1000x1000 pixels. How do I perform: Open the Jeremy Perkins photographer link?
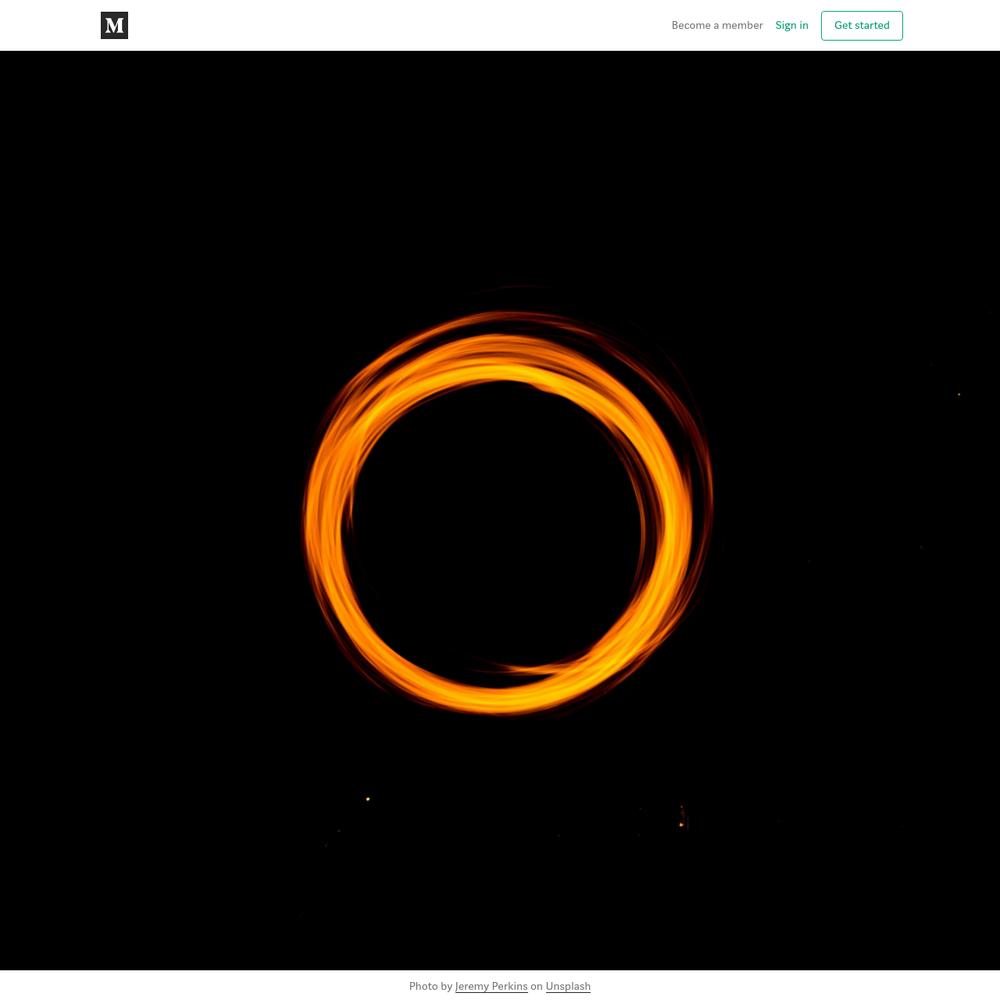pos(491,986)
